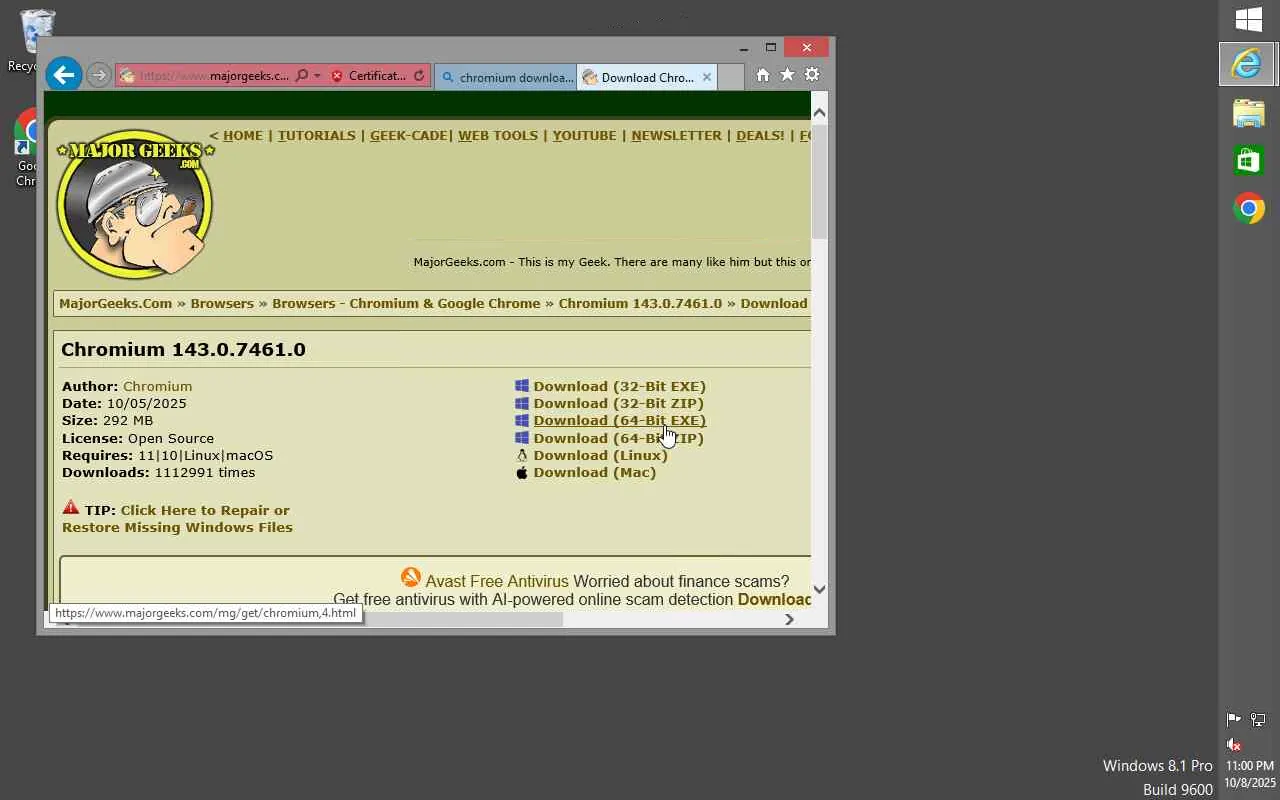Open the TUTORIALS navigation link
Screen dimensions: 1280x800
(316, 136)
